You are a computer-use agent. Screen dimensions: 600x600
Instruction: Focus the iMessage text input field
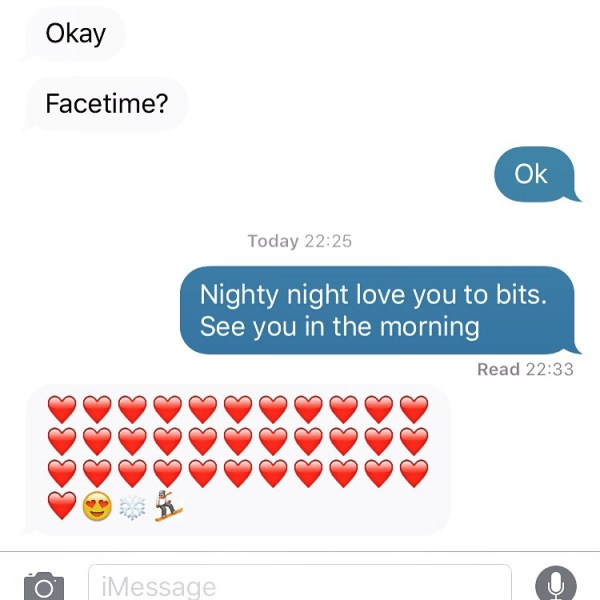click(x=300, y=583)
